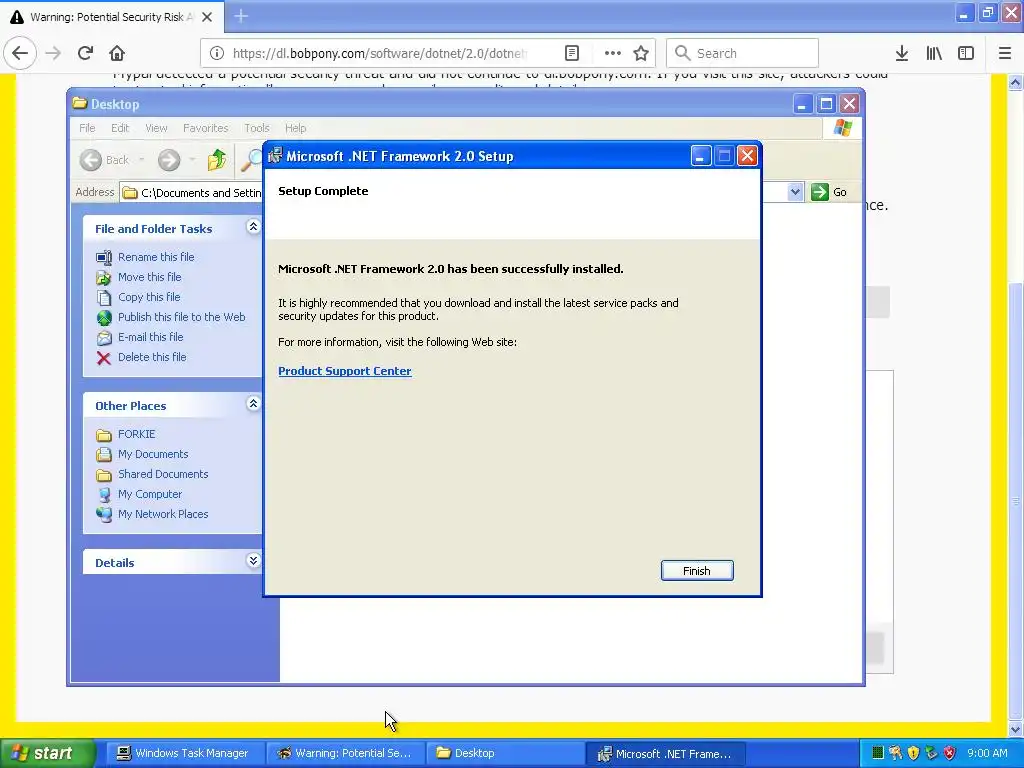Viewport: 1024px width, 768px height.
Task: Open page actions three-dots menu
Action: (x=612, y=53)
